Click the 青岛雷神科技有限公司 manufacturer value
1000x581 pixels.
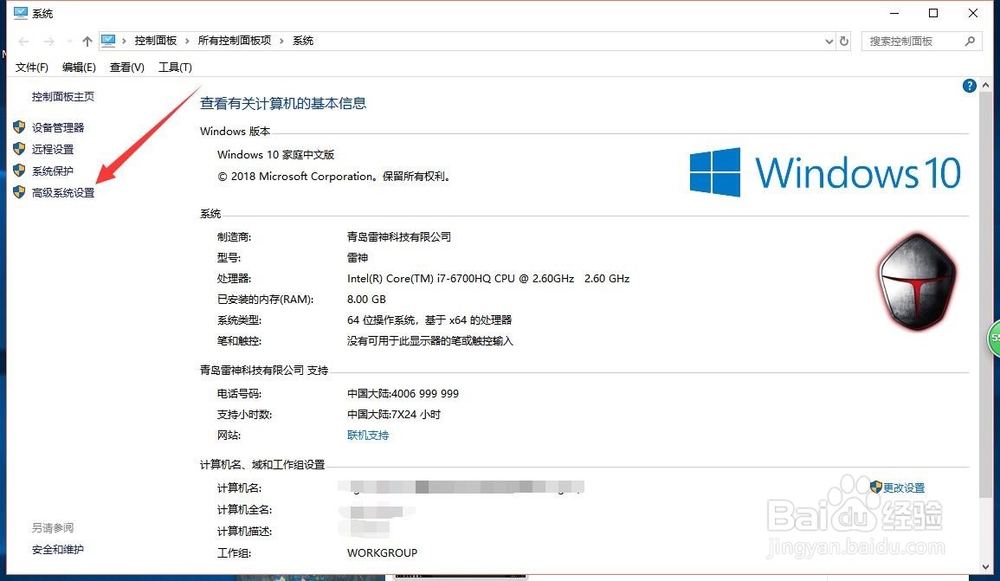399,237
